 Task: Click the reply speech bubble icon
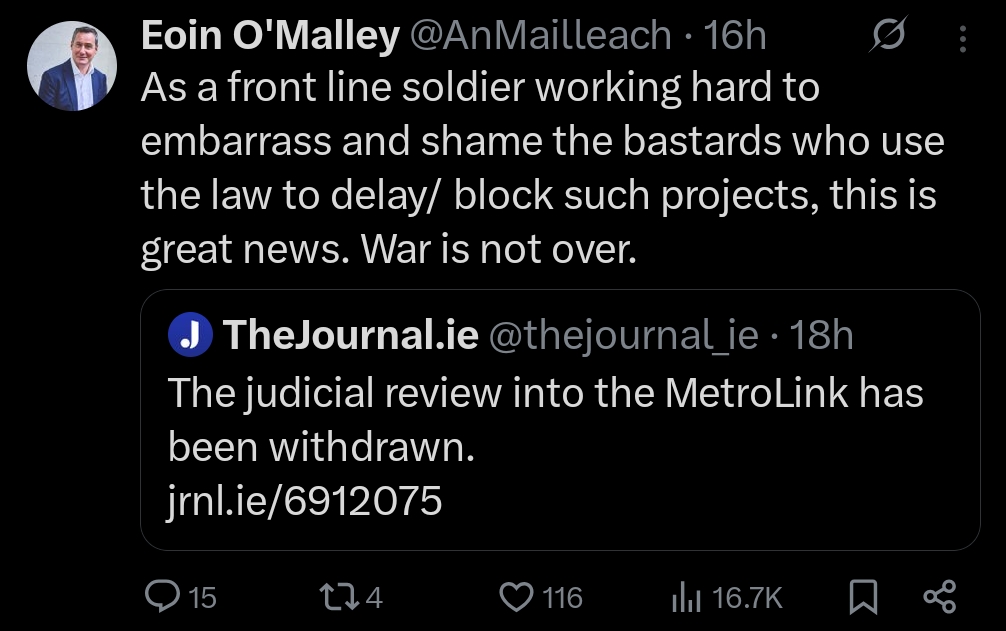pyautogui.click(x=162, y=597)
